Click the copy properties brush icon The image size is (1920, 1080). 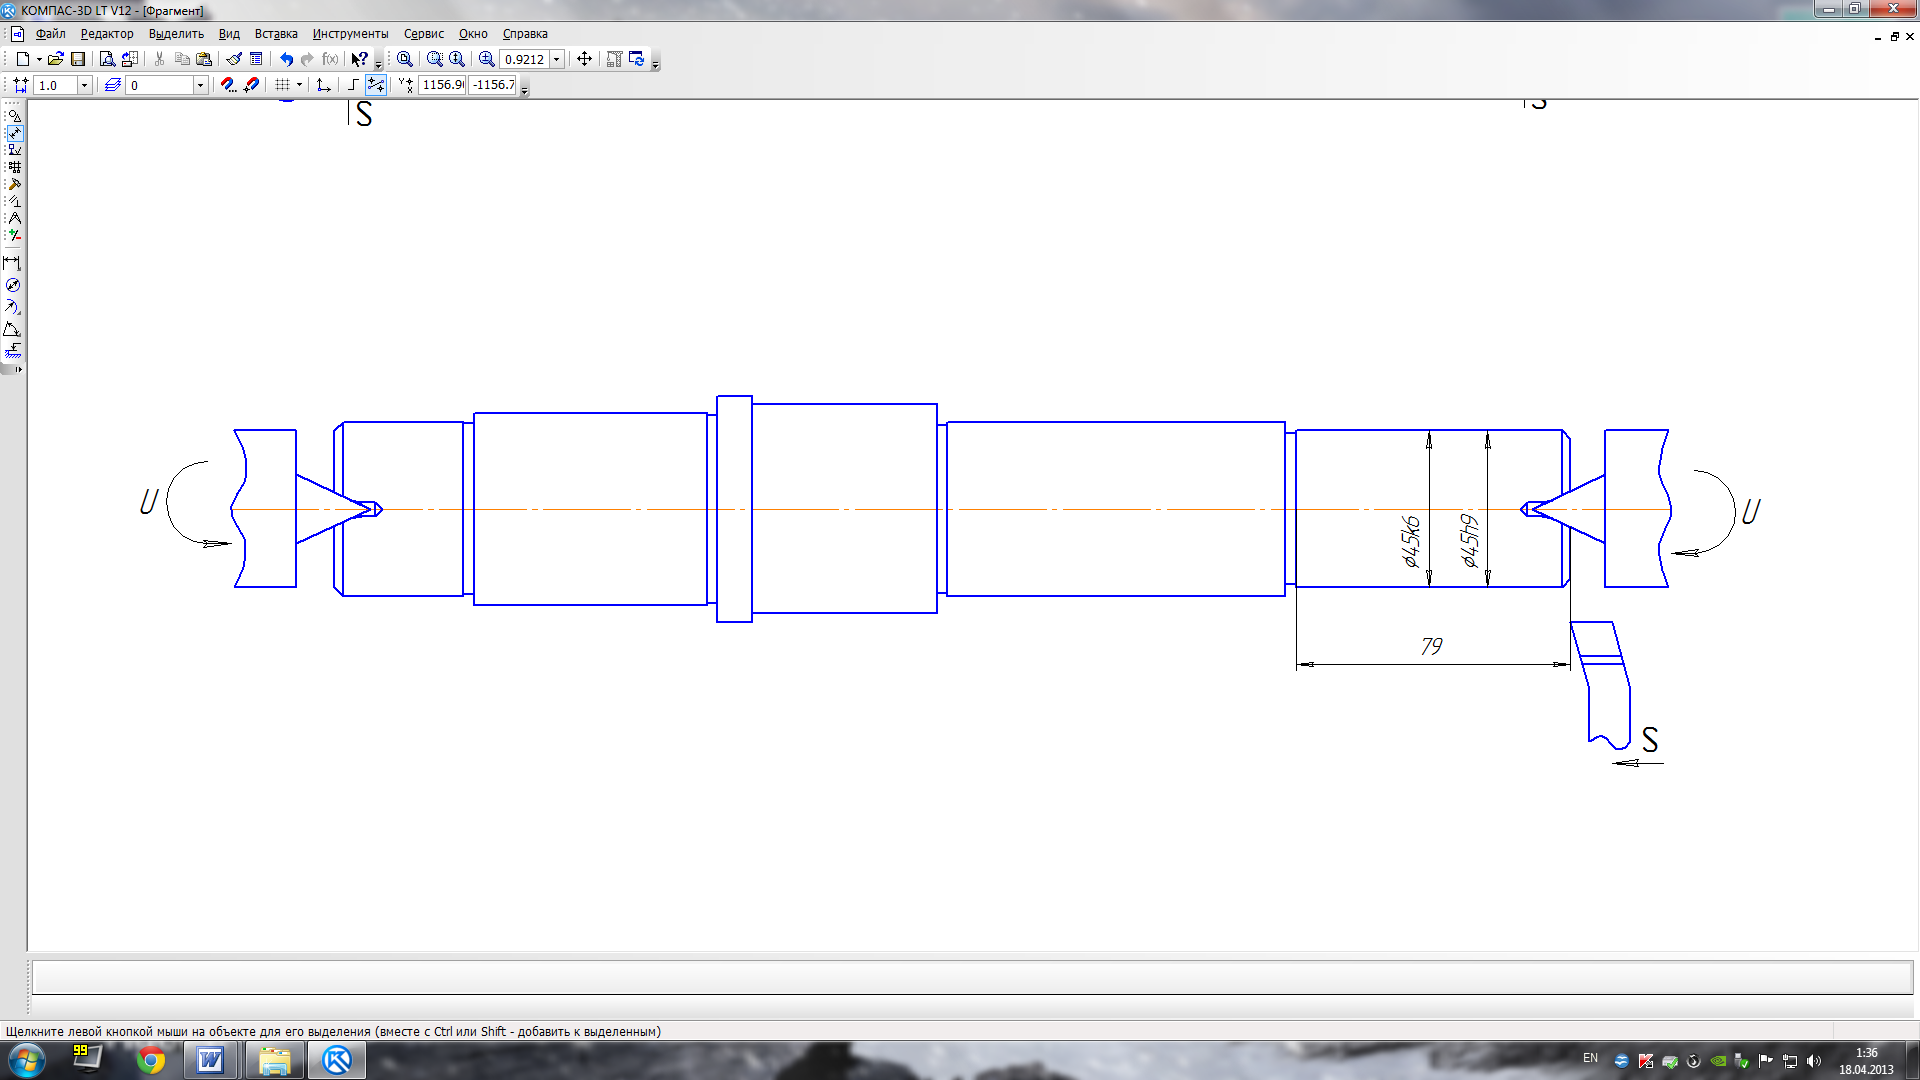234,59
